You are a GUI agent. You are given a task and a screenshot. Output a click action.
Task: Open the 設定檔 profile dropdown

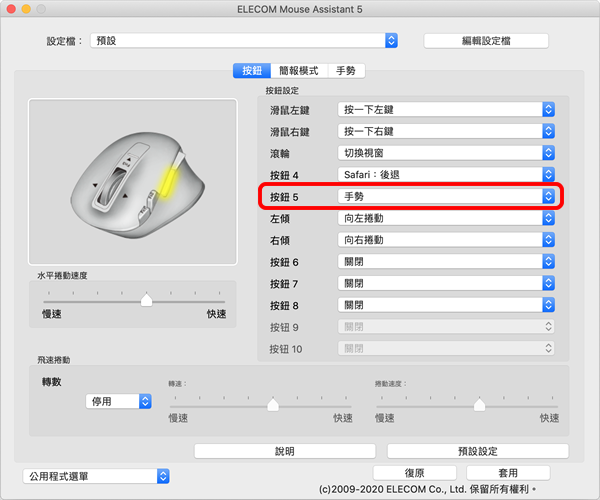pyautogui.click(x=244, y=41)
